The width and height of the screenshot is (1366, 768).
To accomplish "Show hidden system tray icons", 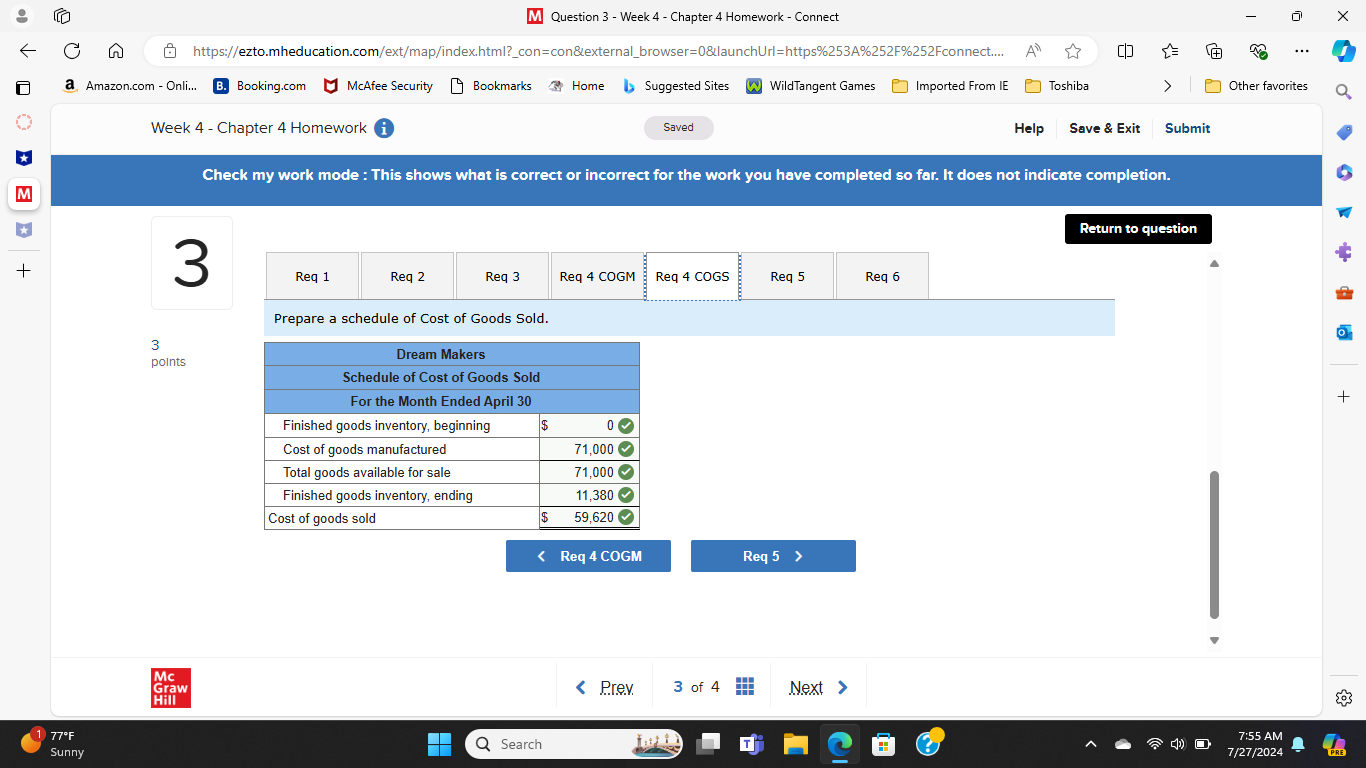I will (x=1091, y=744).
